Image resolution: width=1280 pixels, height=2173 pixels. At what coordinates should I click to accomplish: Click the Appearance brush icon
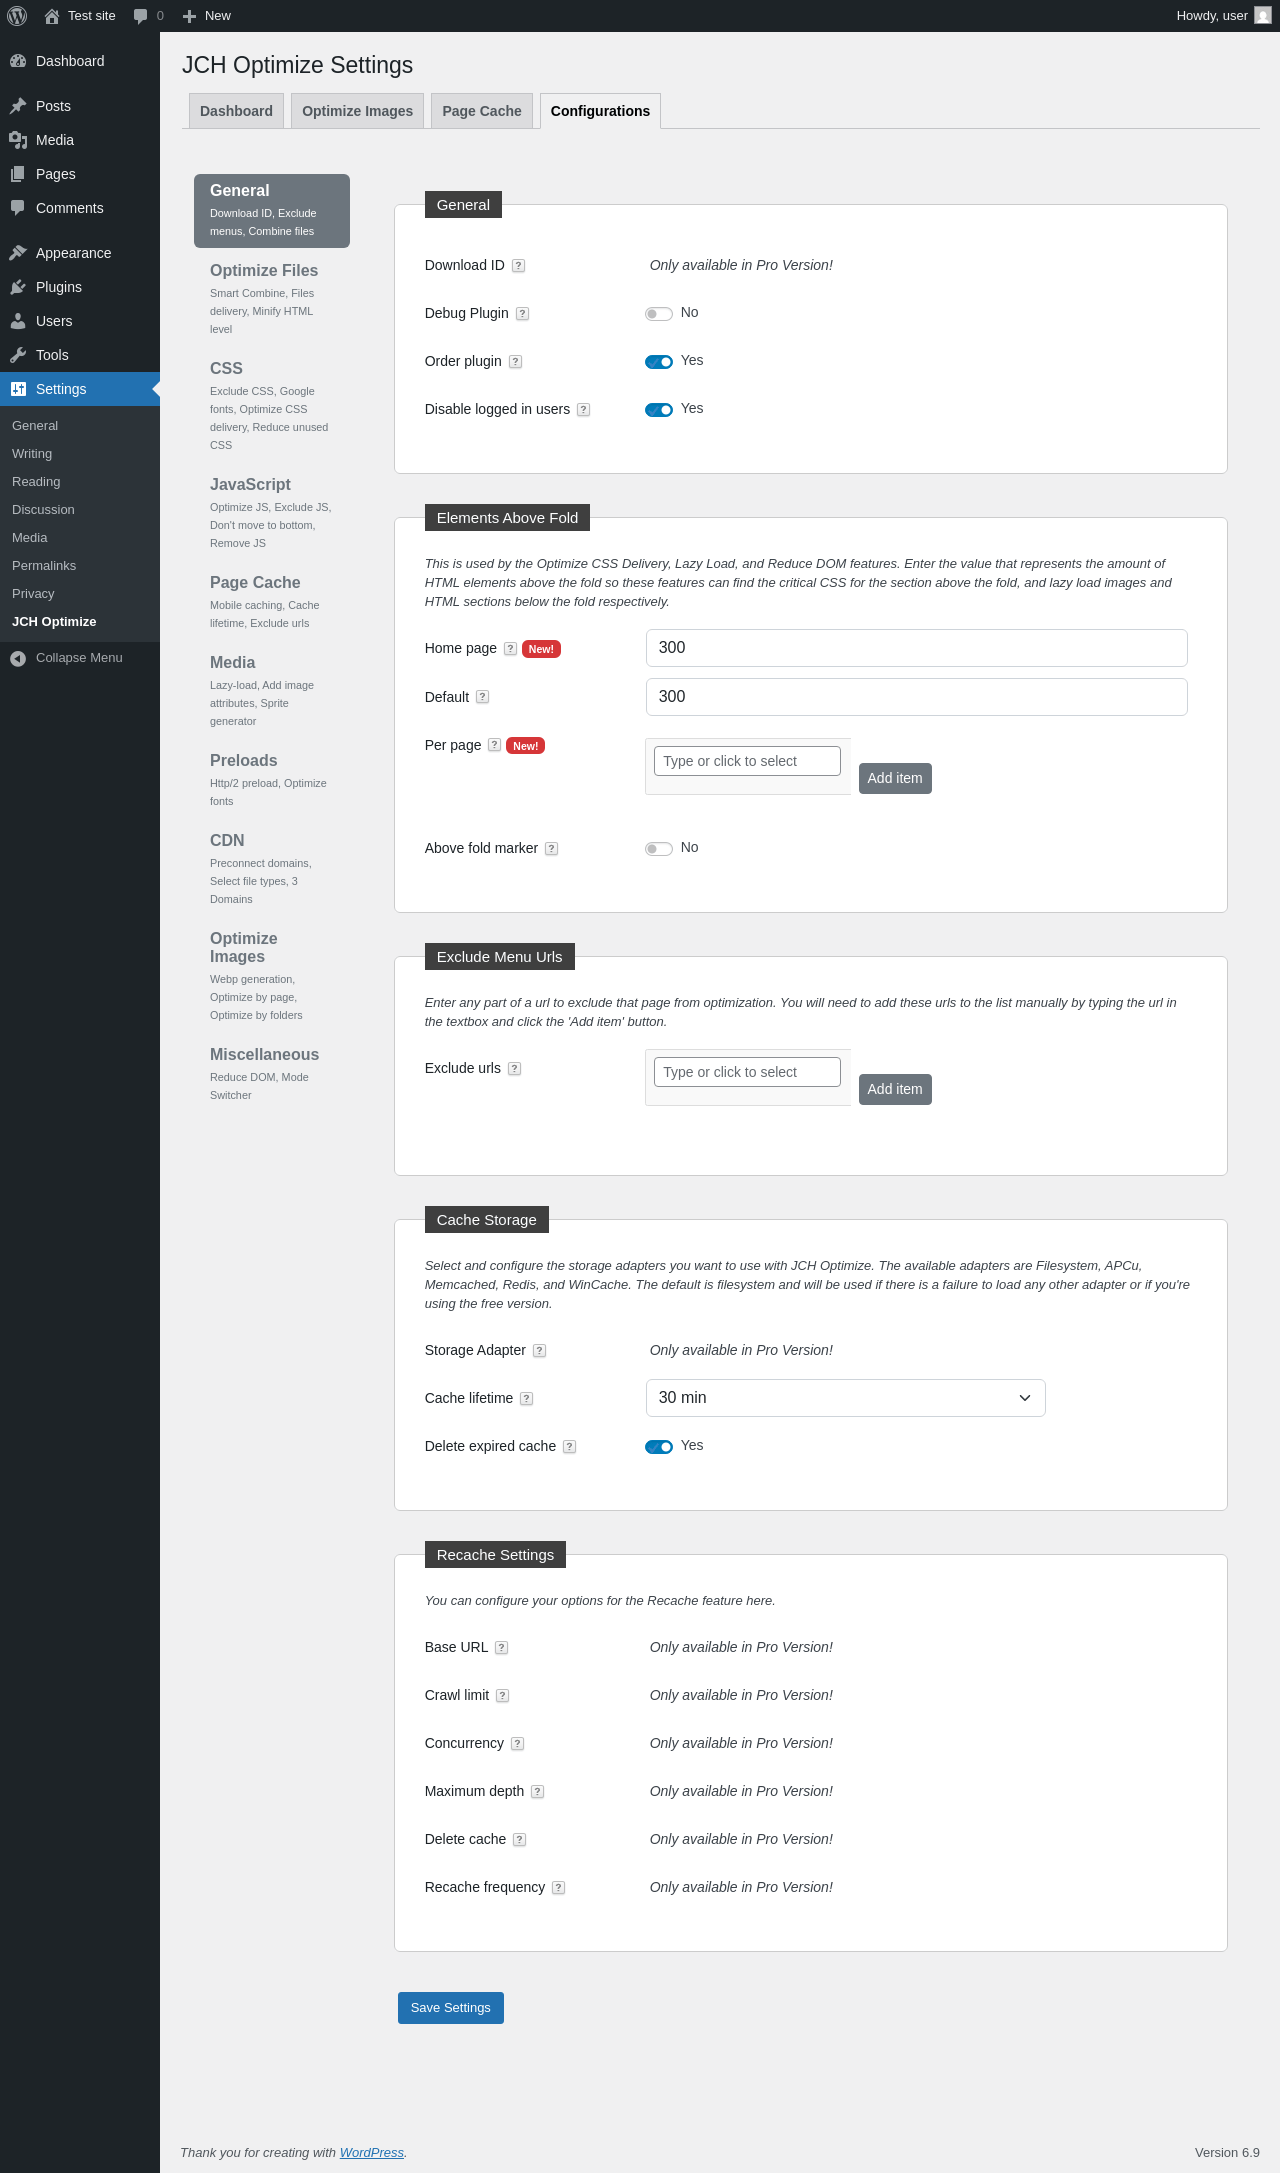tap(18, 253)
